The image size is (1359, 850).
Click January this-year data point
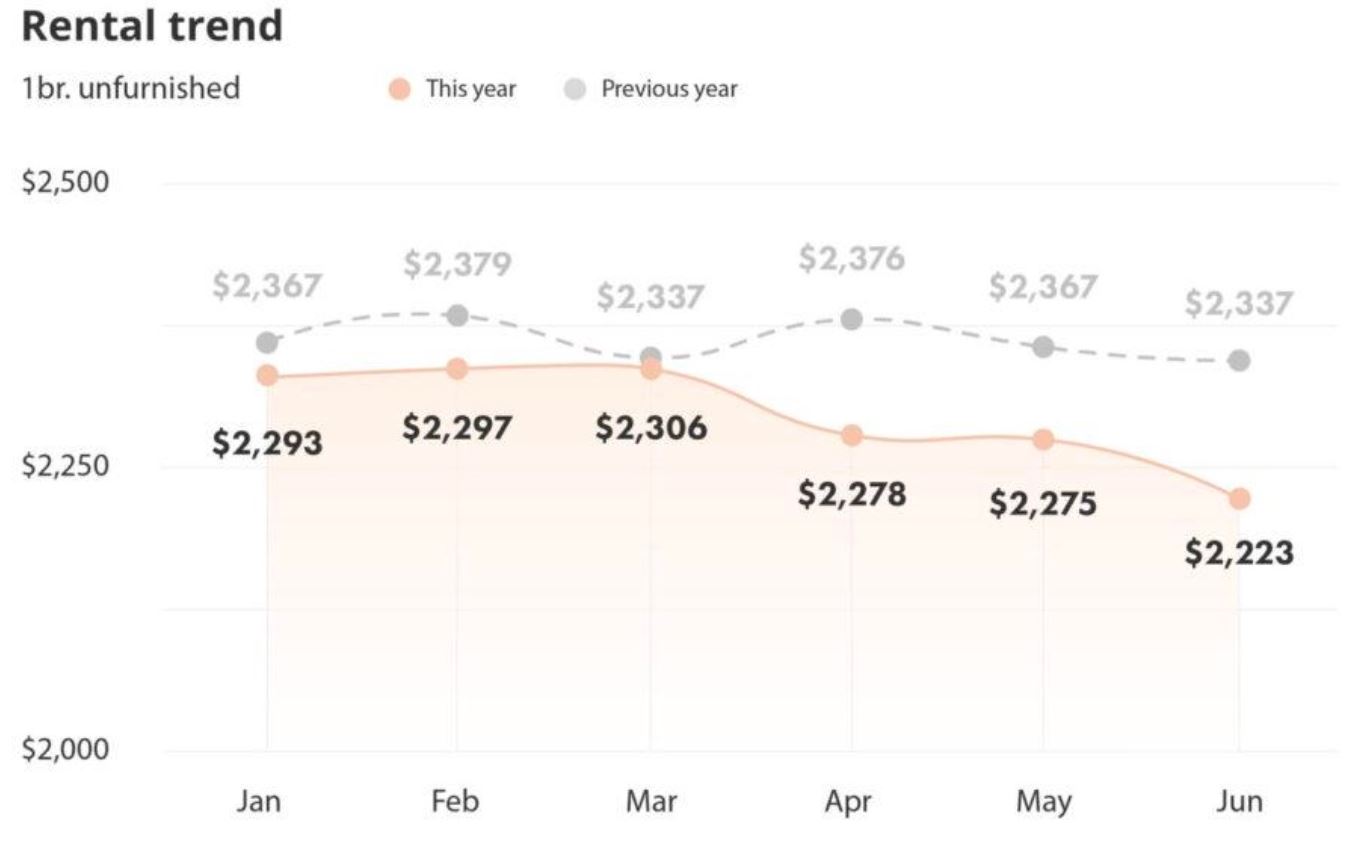[x=267, y=376]
